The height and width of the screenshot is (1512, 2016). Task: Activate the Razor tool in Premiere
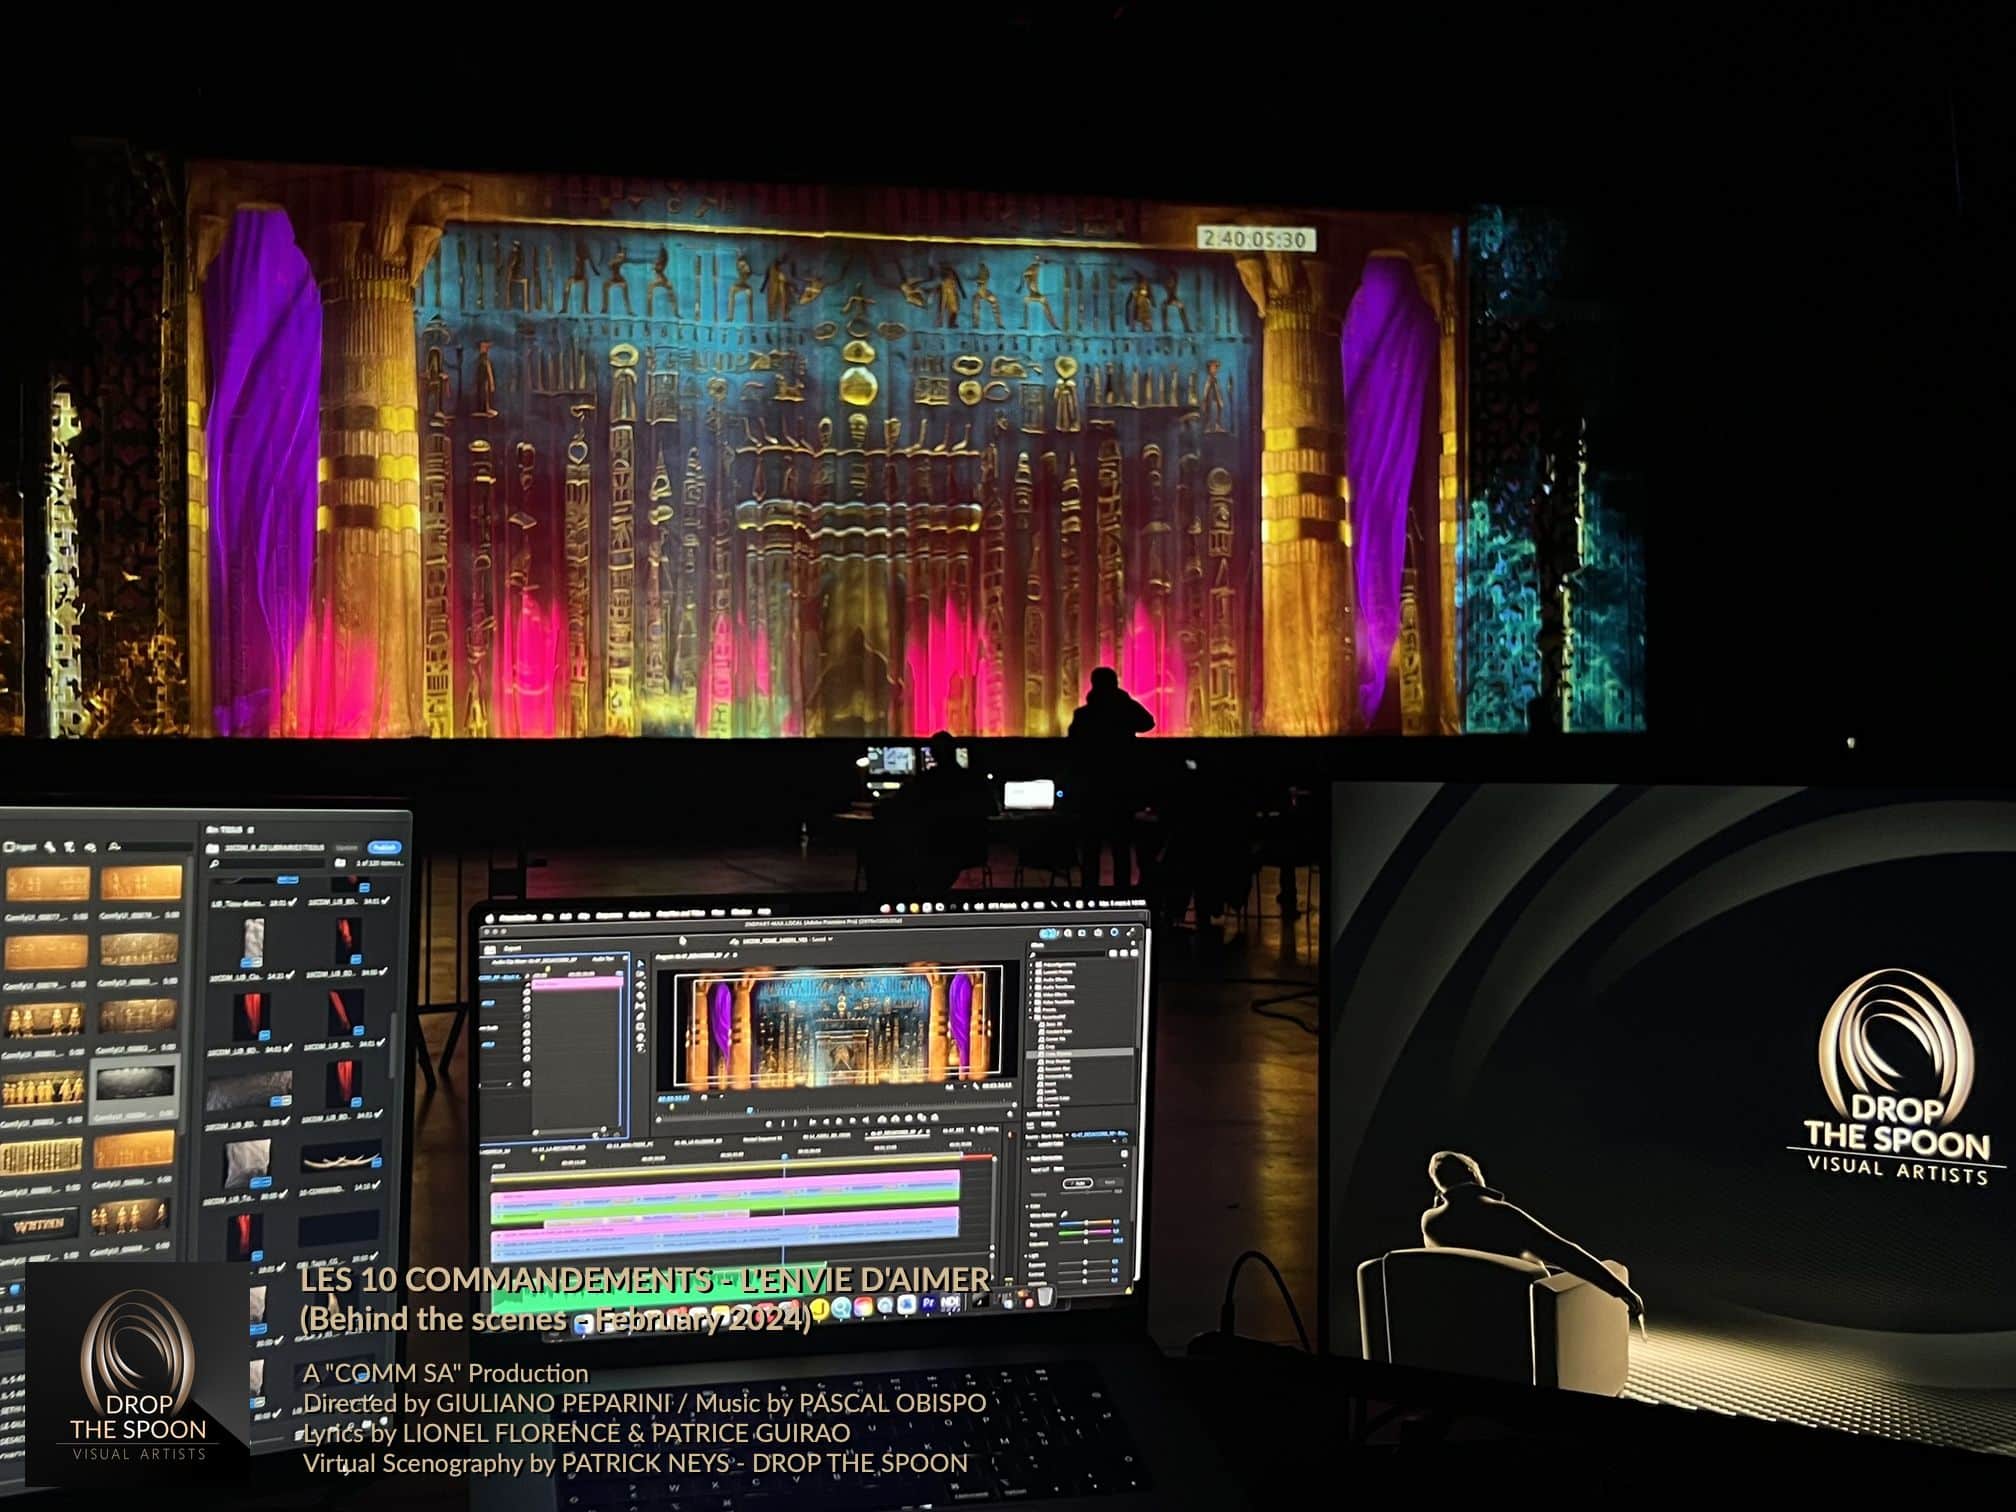[641, 996]
